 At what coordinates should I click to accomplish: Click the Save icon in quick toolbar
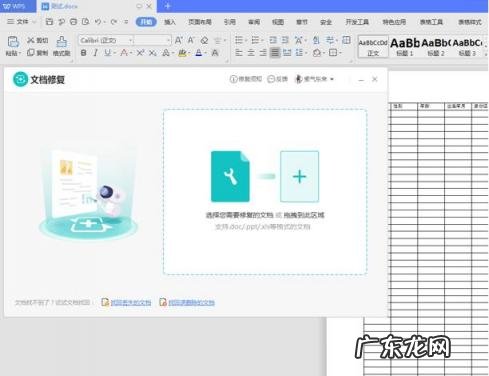click(x=49, y=22)
